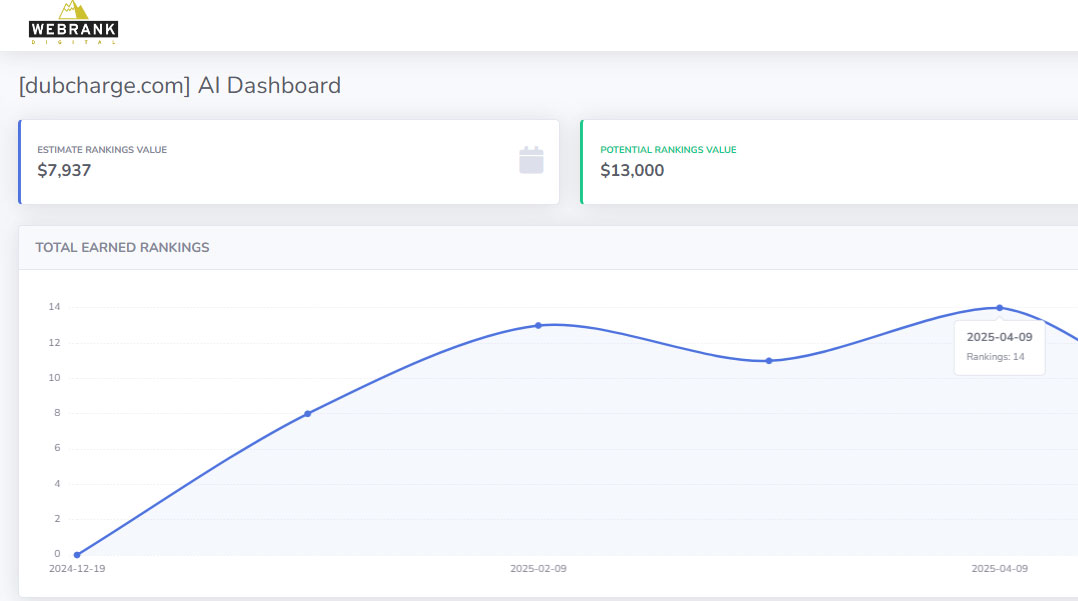Select the chart data point at 2024-12-19

click(x=77, y=554)
